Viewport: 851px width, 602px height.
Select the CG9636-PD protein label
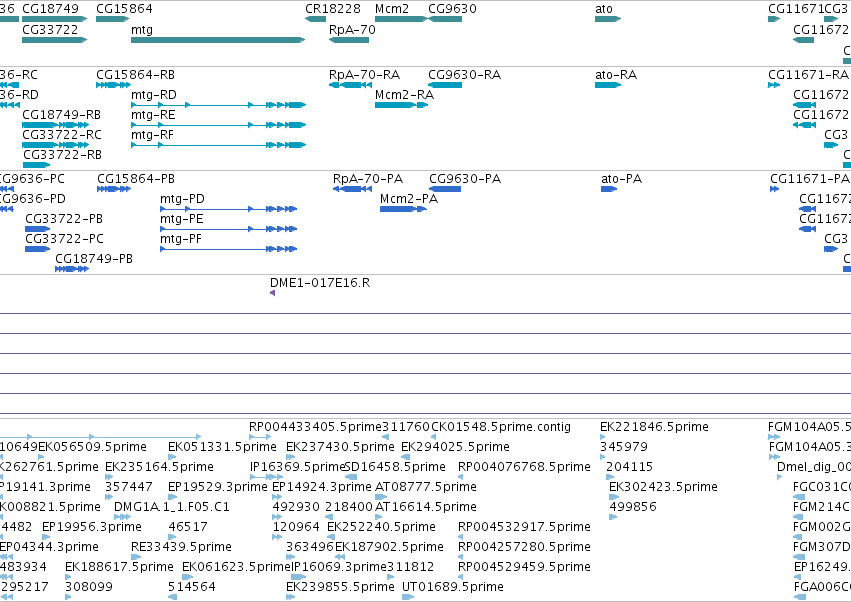pos(31,199)
